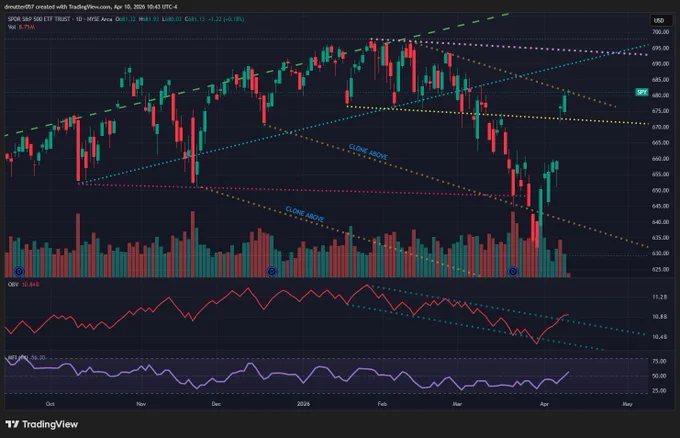This screenshot has height=438, width=680.
Task: Click the 2026 label on time axis
Action: point(303,404)
